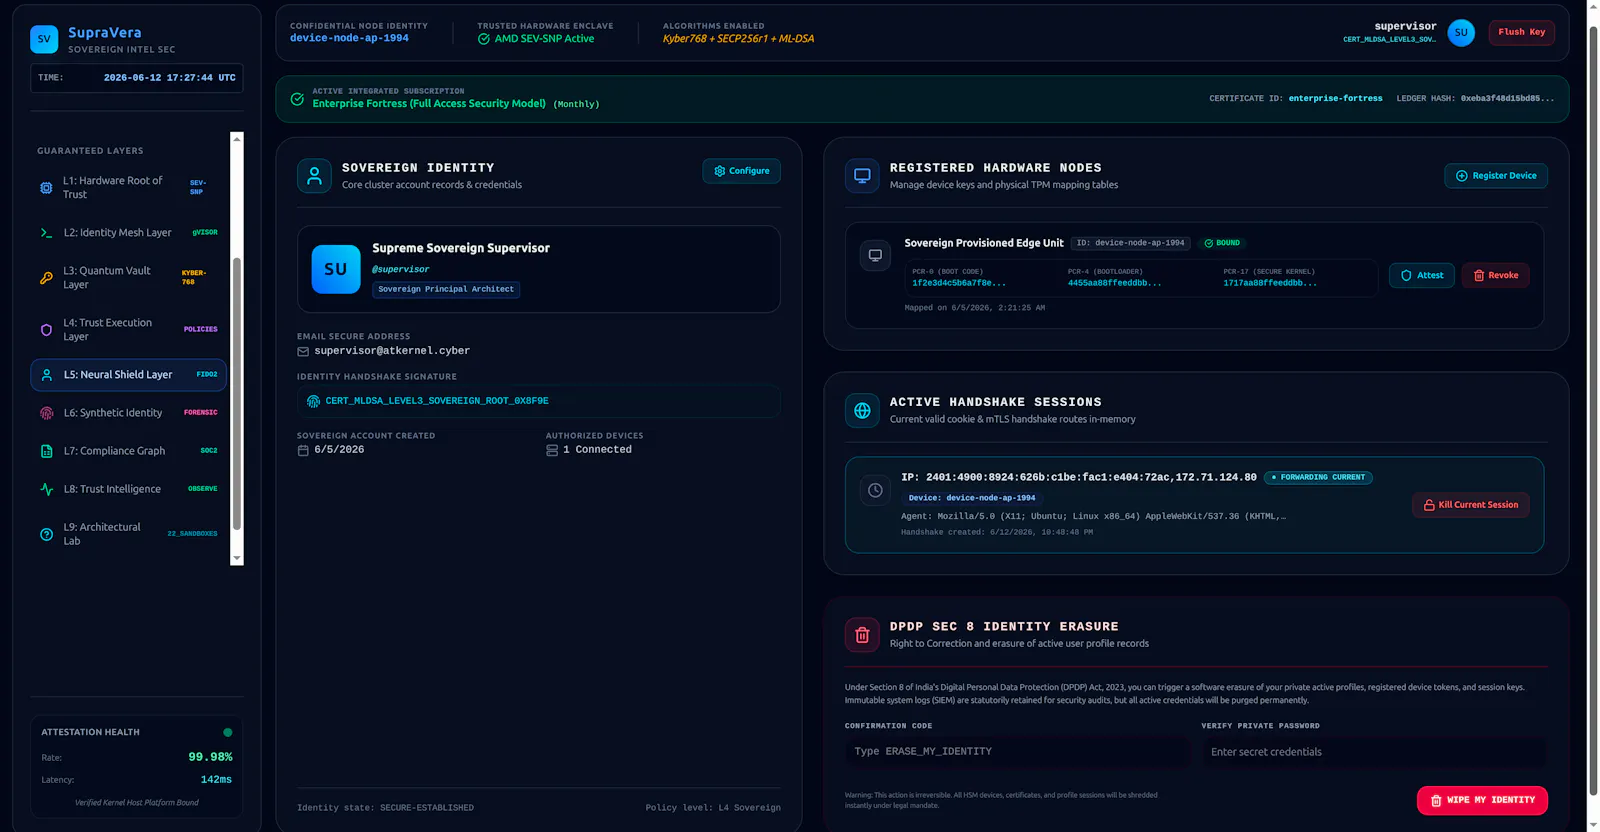Open the L2: Identity Mesh Layer
The height and width of the screenshot is (832, 1600).
[128, 233]
